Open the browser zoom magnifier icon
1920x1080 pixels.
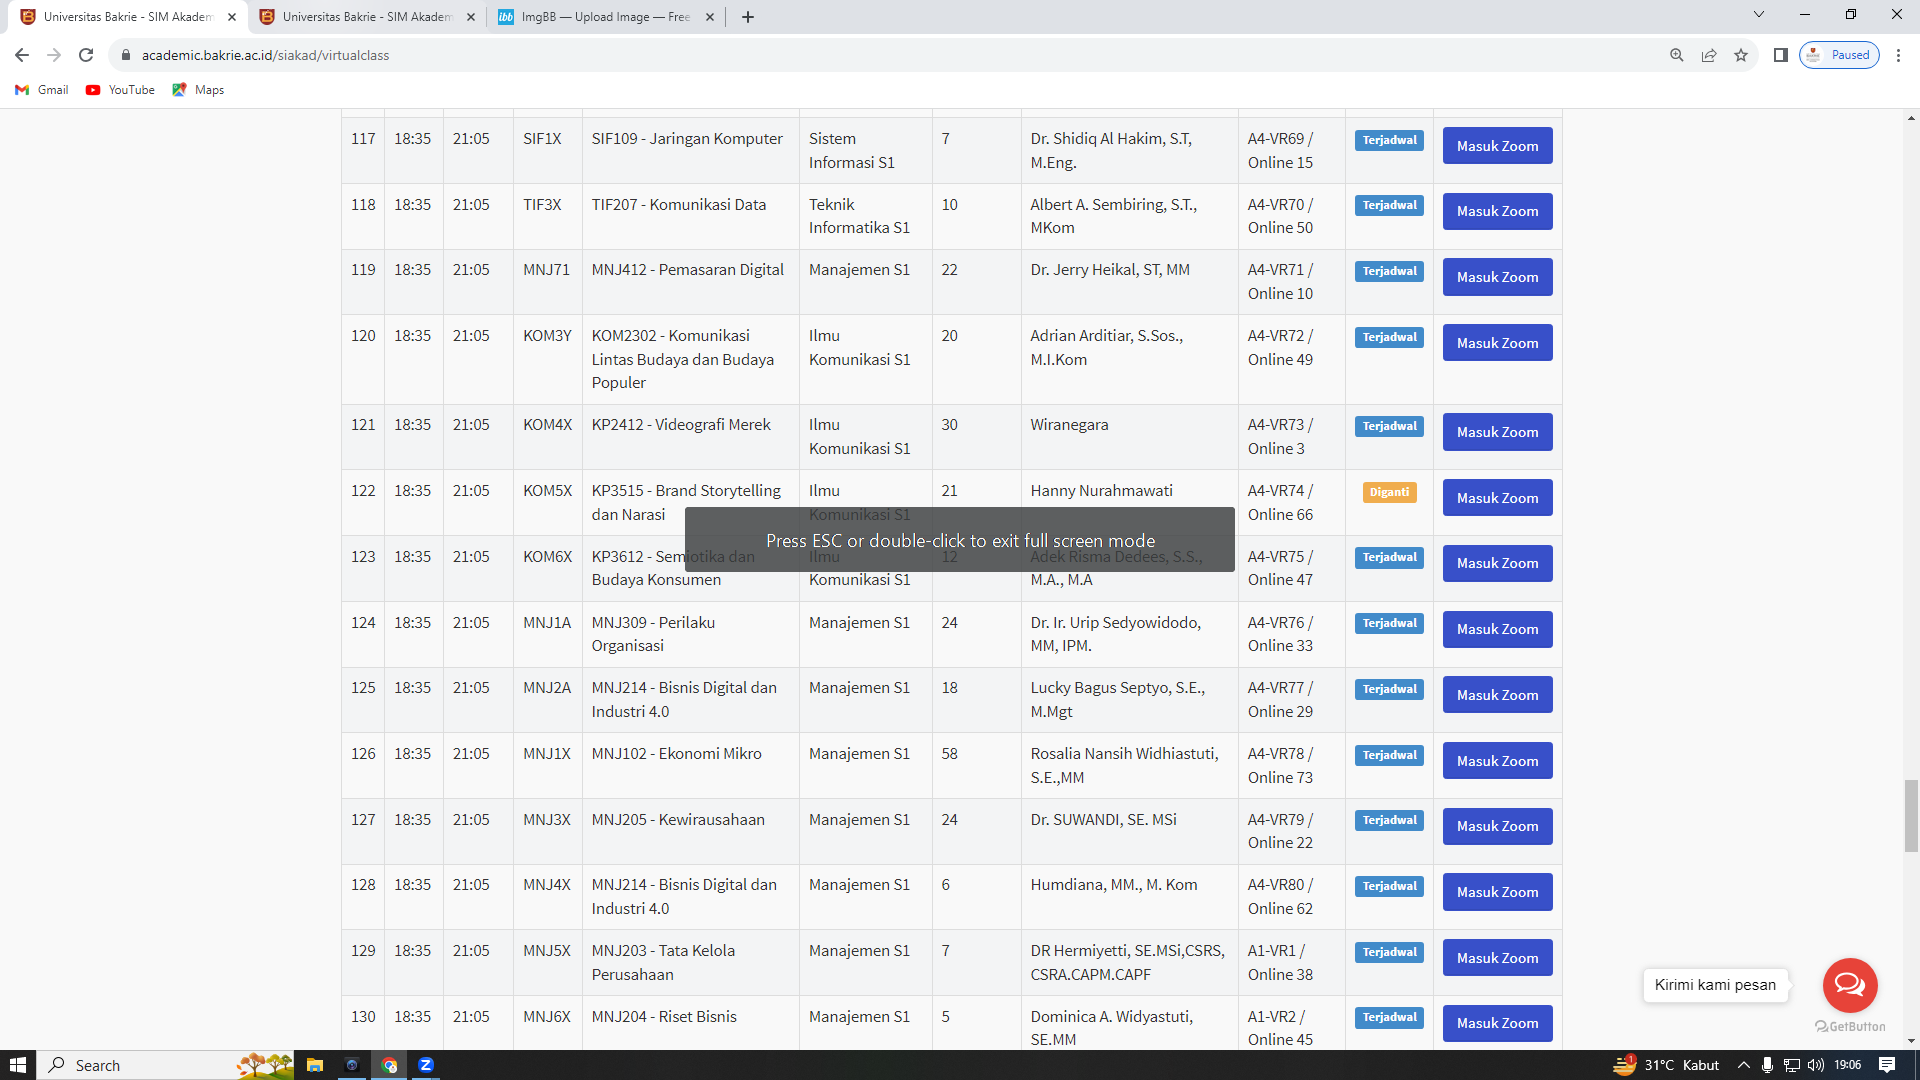(x=1677, y=55)
